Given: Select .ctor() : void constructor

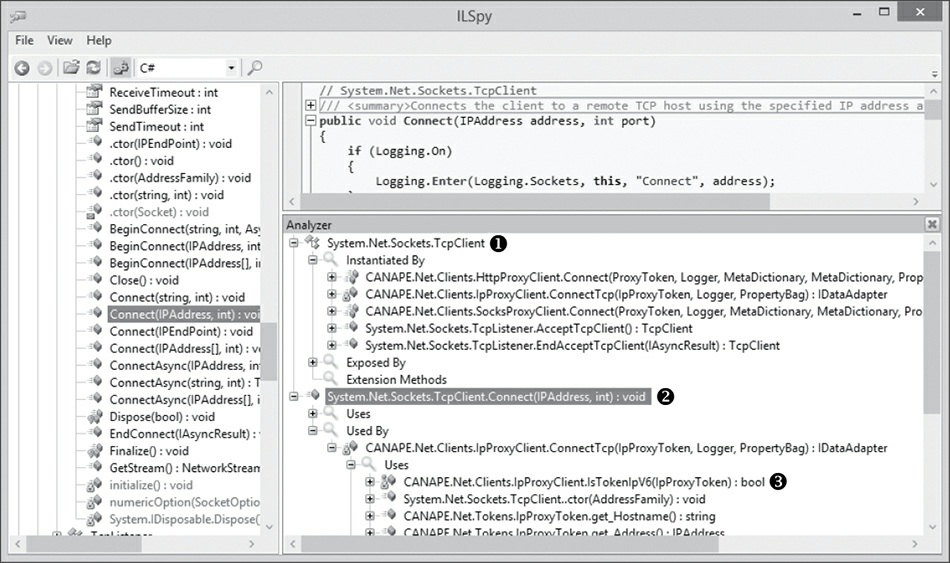Looking at the screenshot, I should pyautogui.click(x=141, y=161).
